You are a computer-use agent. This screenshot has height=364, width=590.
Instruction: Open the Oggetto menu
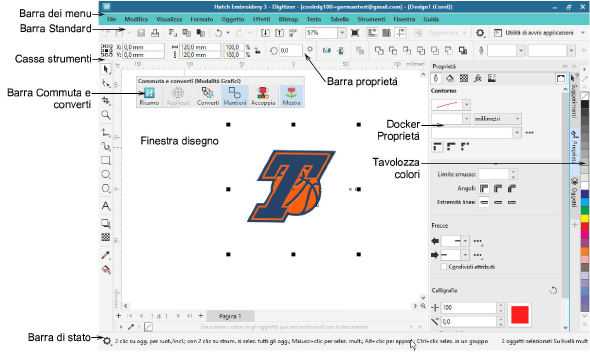click(233, 19)
